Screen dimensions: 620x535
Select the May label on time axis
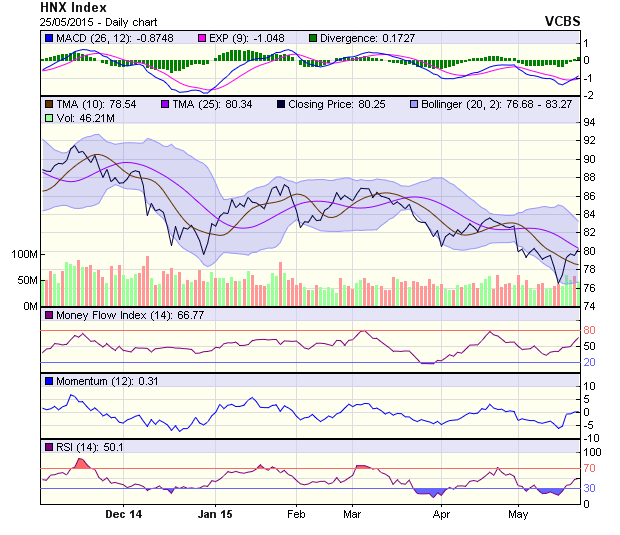click(x=517, y=514)
